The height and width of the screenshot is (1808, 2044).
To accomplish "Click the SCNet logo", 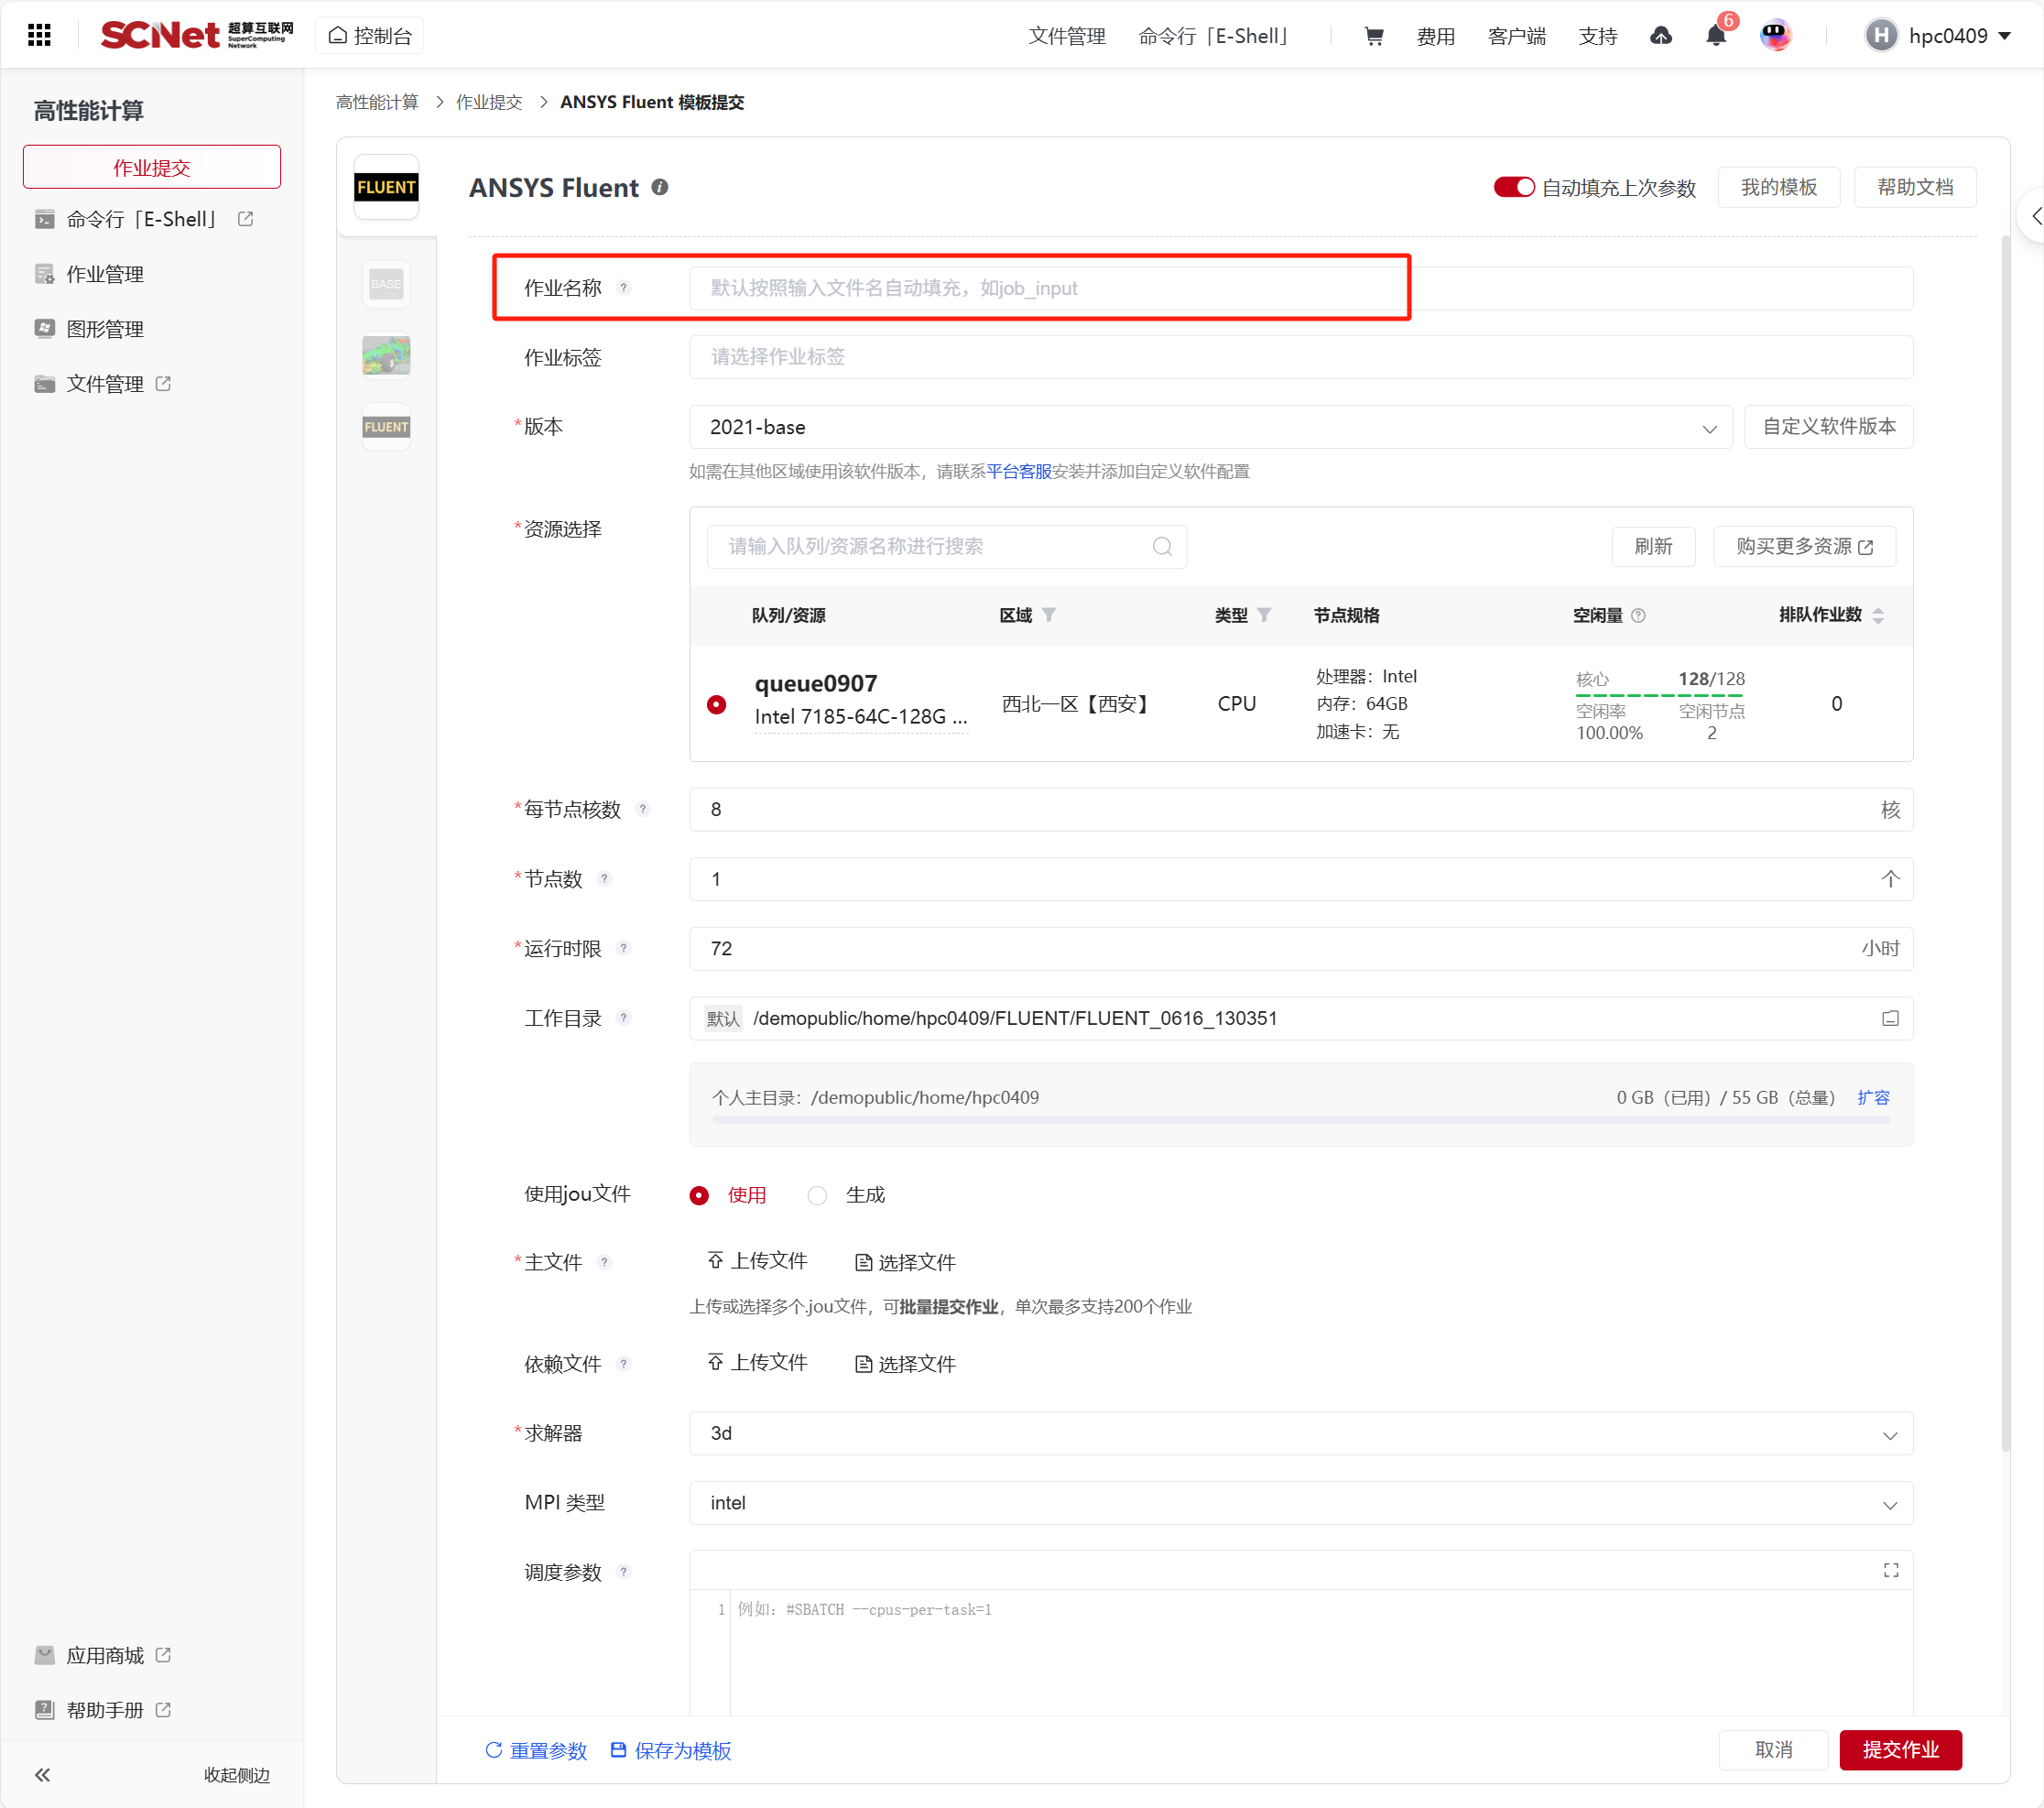I will click(x=197, y=35).
